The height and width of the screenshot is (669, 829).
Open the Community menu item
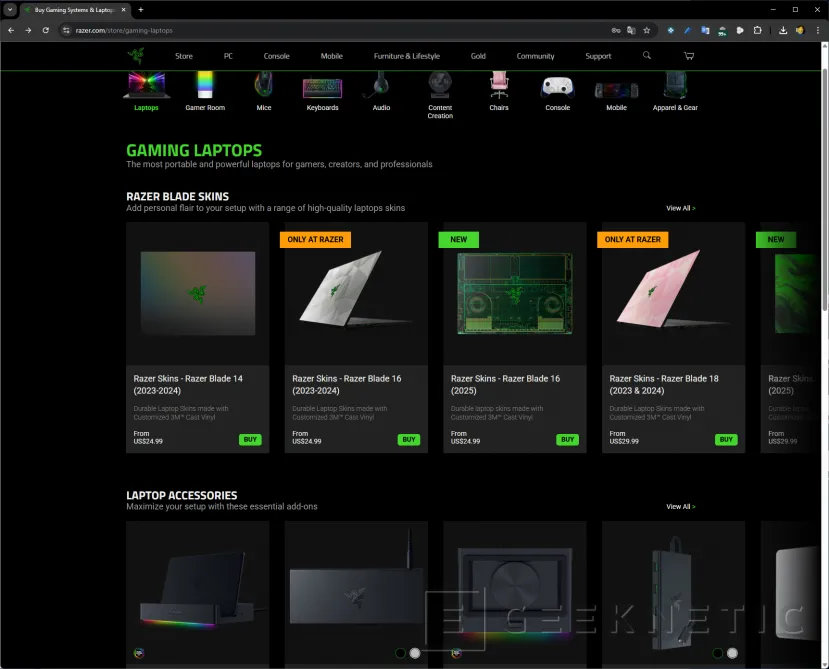(536, 56)
